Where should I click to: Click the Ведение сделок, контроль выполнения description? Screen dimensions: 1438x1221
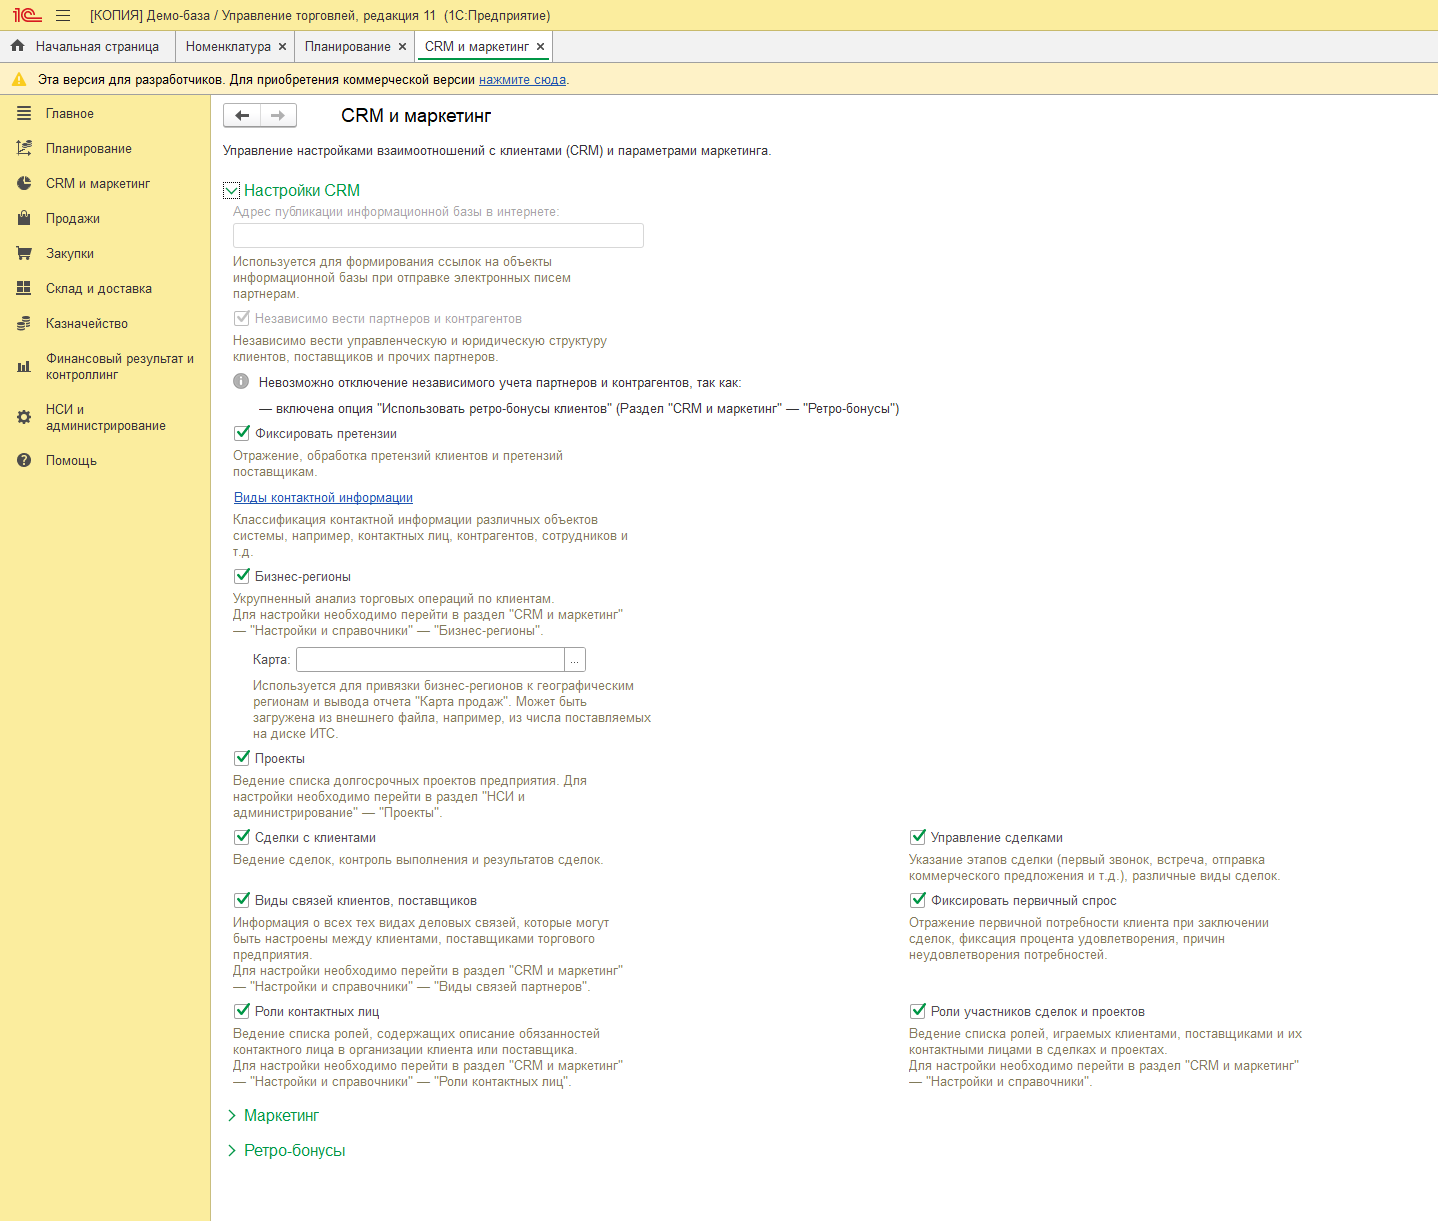tap(418, 860)
